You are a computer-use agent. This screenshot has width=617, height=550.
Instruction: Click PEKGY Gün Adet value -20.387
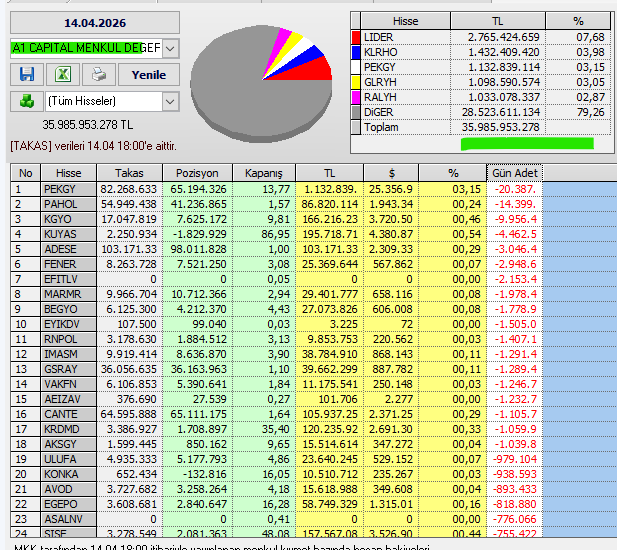click(515, 189)
